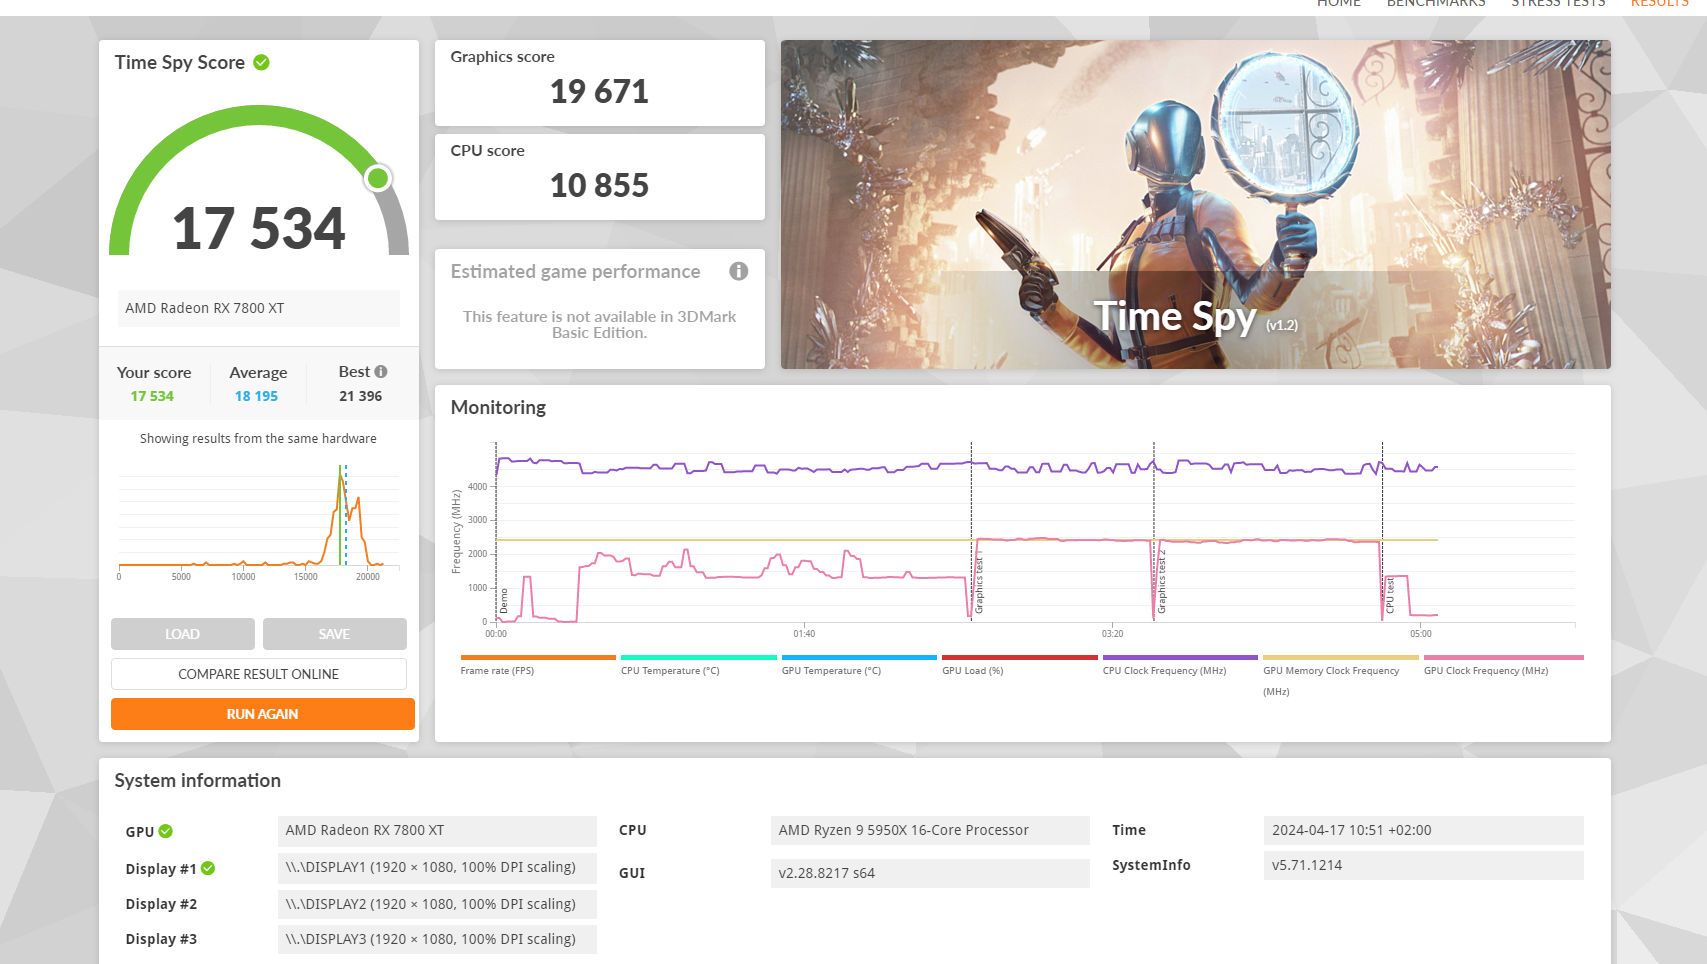Click the green score gauge knob
This screenshot has width=1707, height=964.
(x=378, y=178)
